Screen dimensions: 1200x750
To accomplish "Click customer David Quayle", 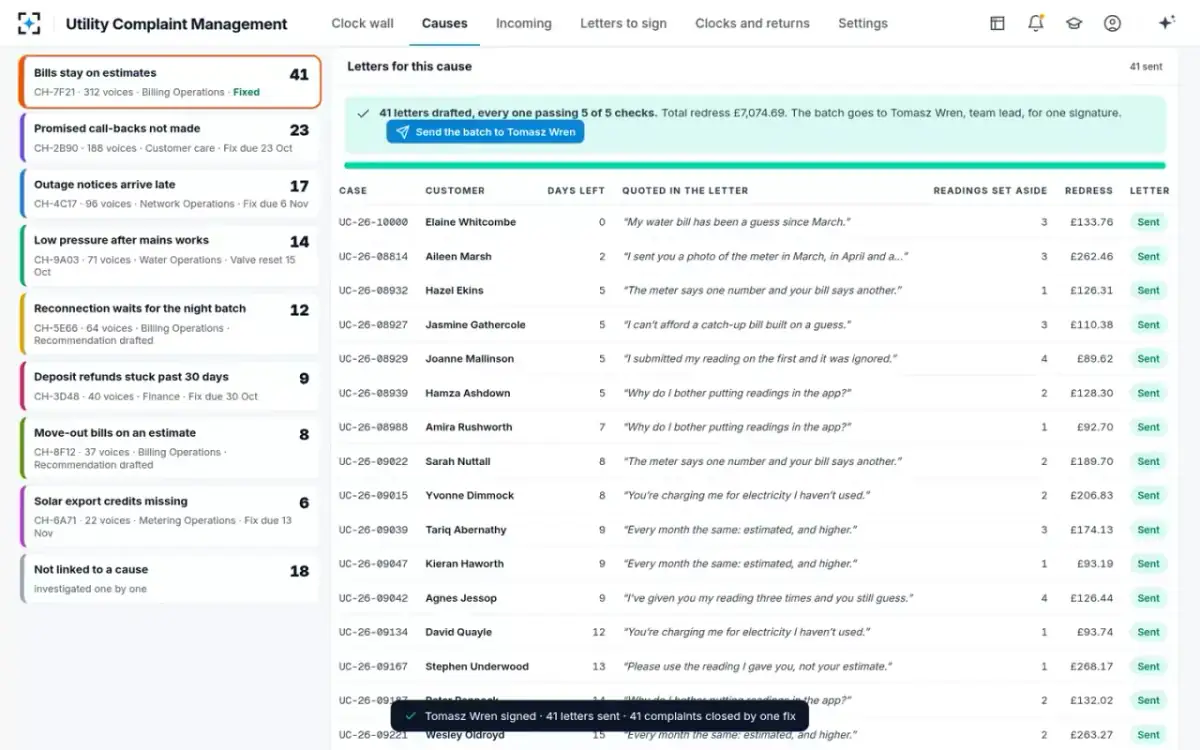I will [x=458, y=632].
